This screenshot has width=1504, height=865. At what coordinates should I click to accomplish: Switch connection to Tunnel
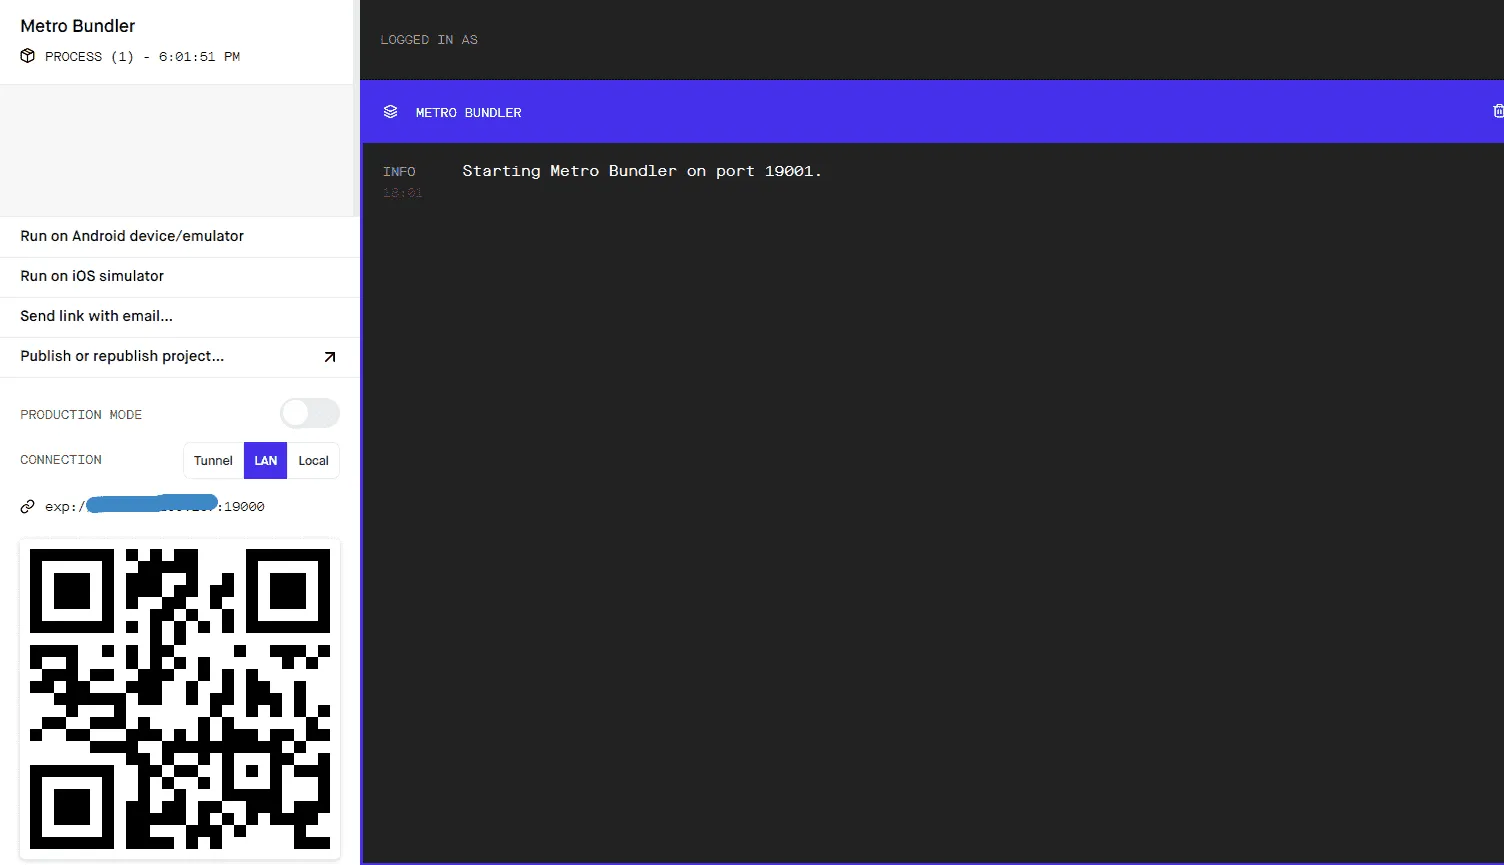tap(213, 460)
